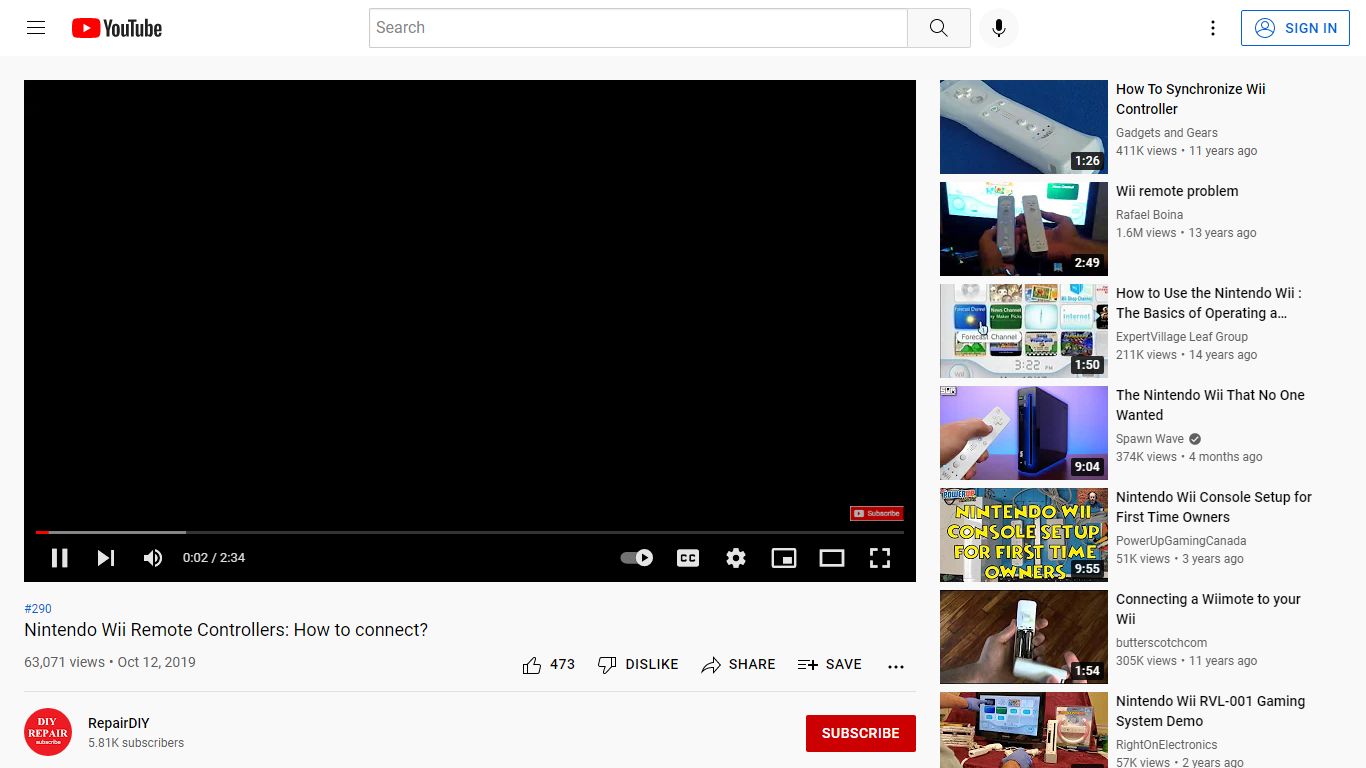Click the Subscribe watermark in video
Screen dimensions: 1366x768
point(877,513)
